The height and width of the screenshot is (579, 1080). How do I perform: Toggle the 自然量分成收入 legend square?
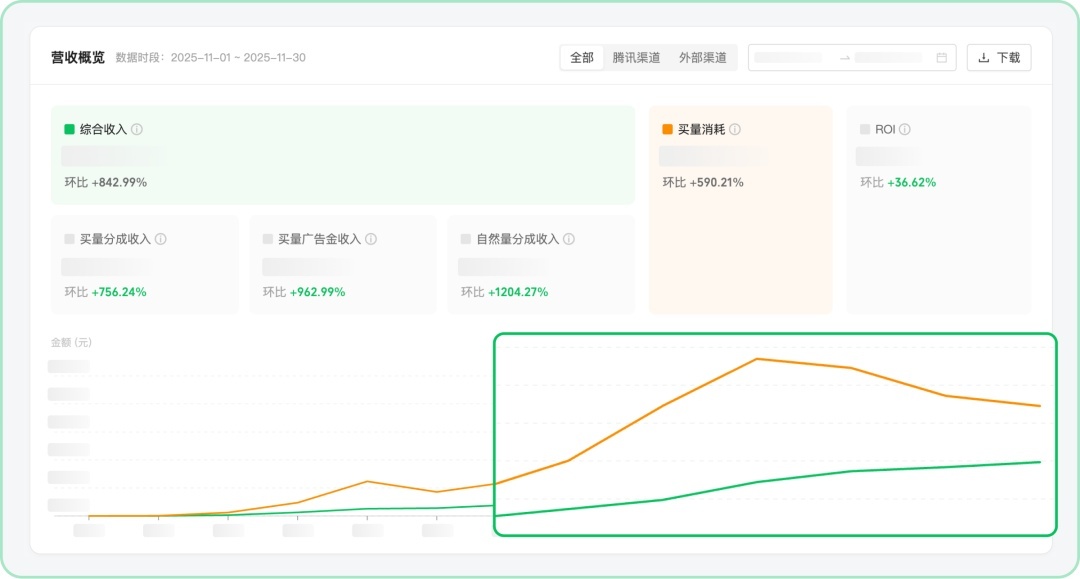(x=466, y=240)
